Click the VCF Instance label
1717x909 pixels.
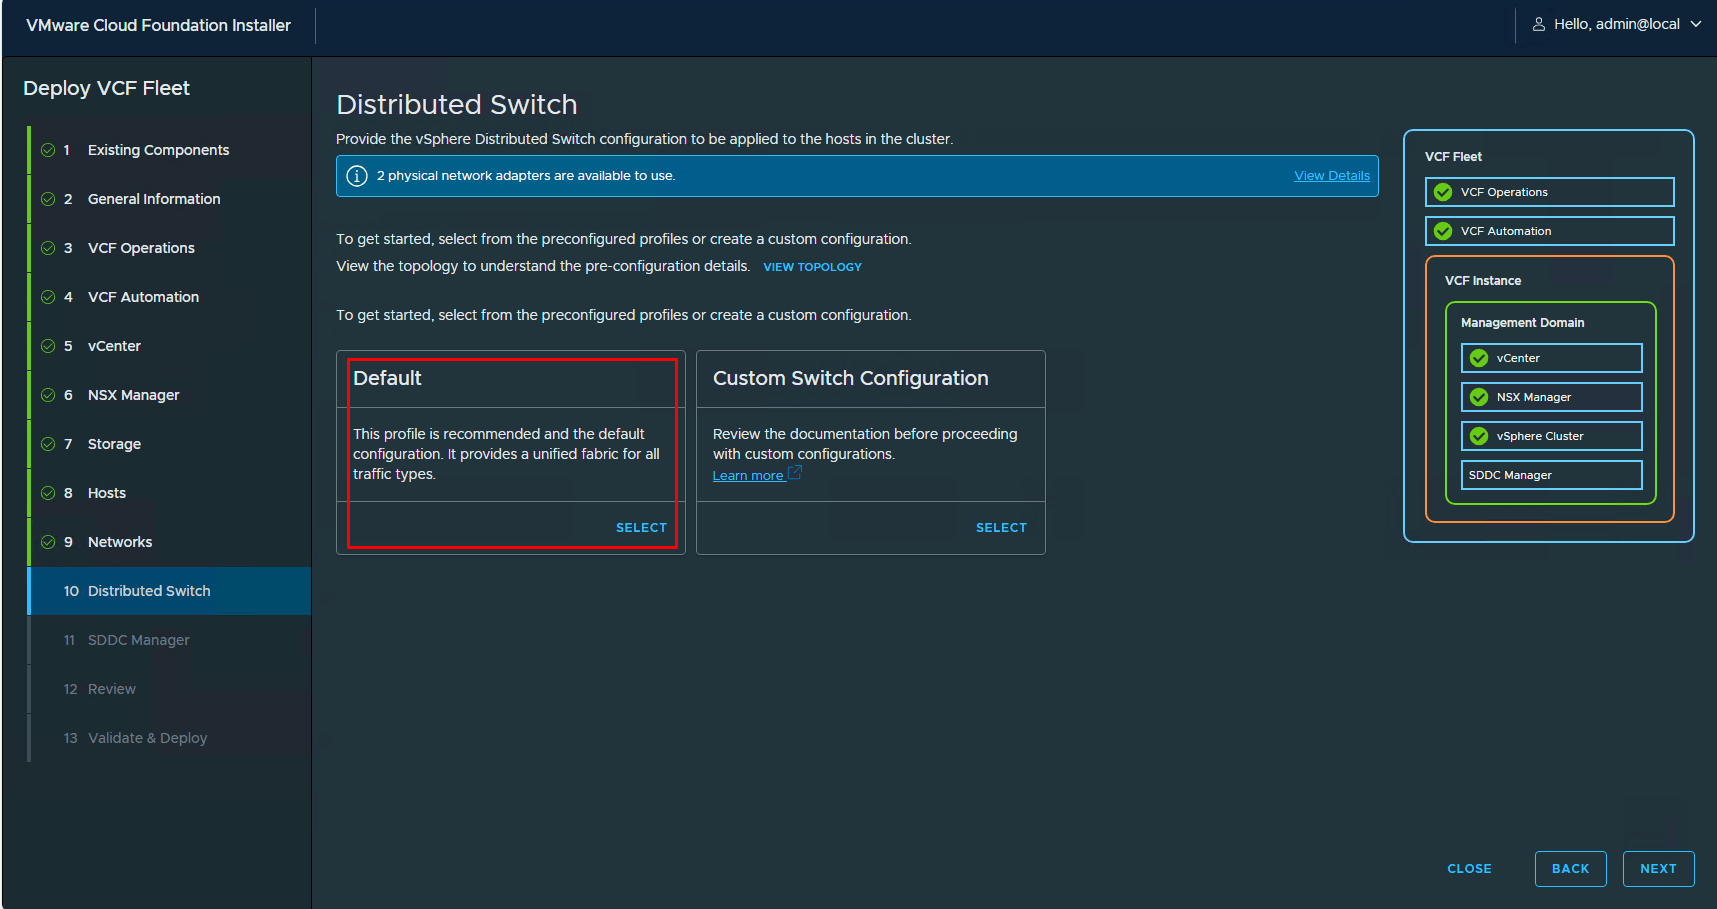pos(1483,281)
